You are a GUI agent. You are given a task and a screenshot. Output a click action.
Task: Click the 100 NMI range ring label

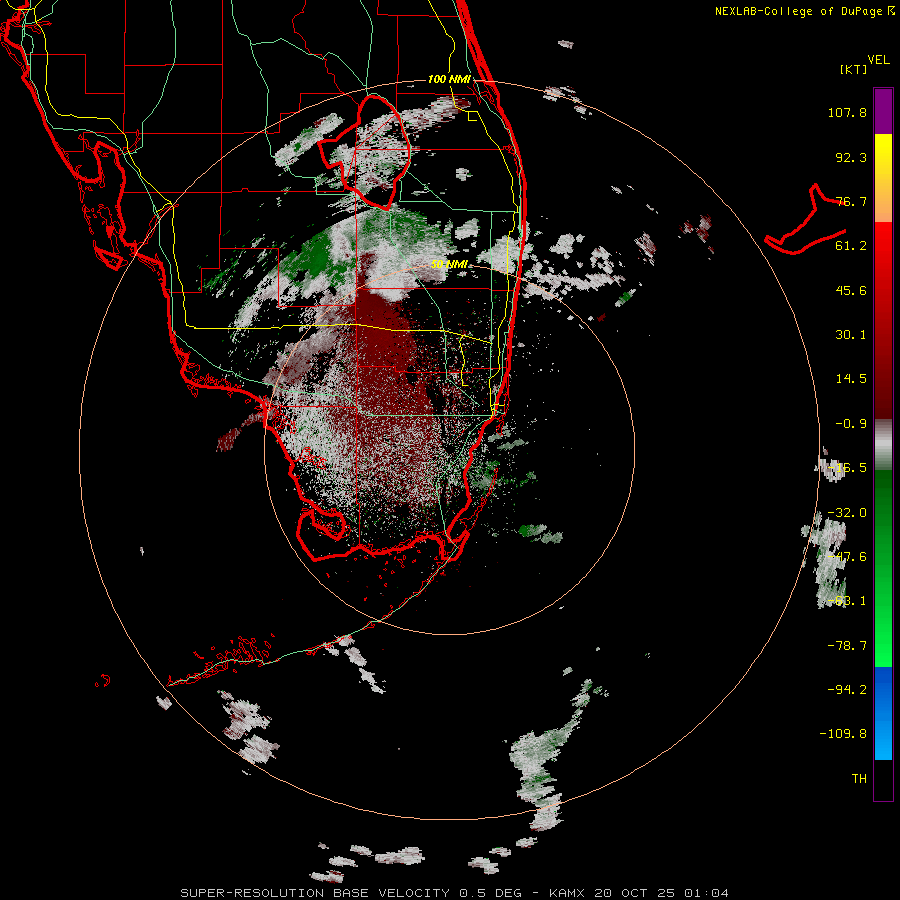[449, 79]
